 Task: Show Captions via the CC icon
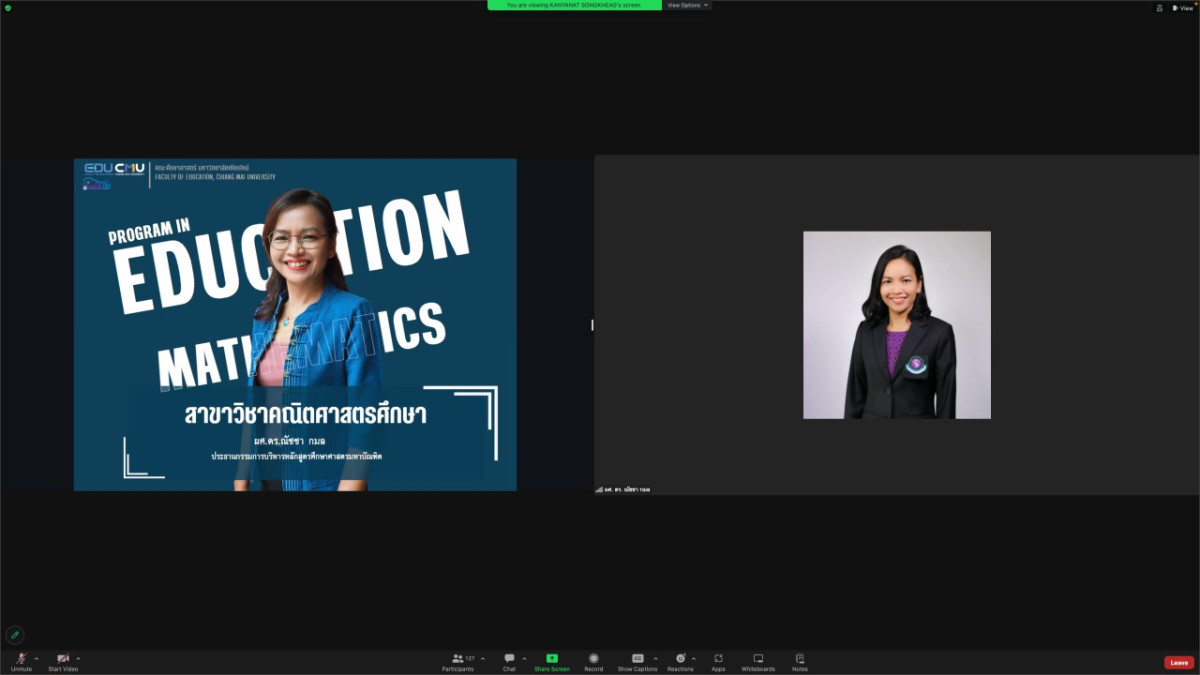pos(637,661)
